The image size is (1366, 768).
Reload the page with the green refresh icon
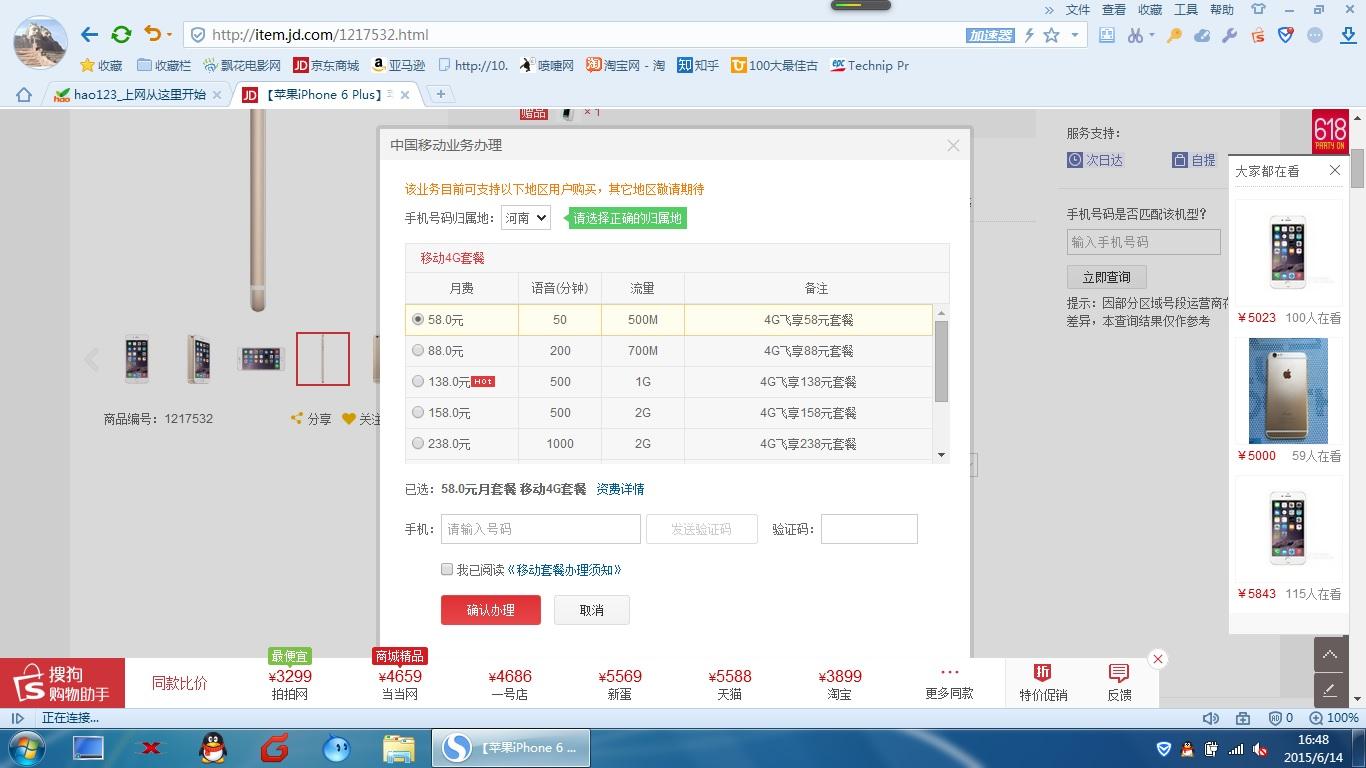(121, 35)
